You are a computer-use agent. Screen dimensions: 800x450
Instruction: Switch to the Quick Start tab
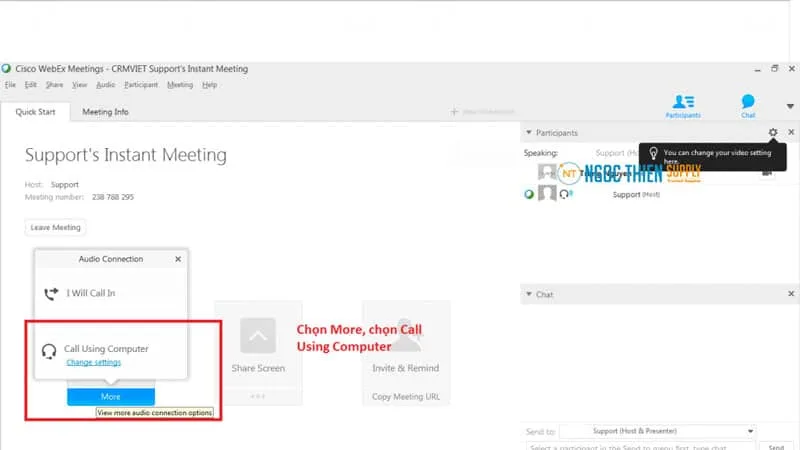(35, 112)
